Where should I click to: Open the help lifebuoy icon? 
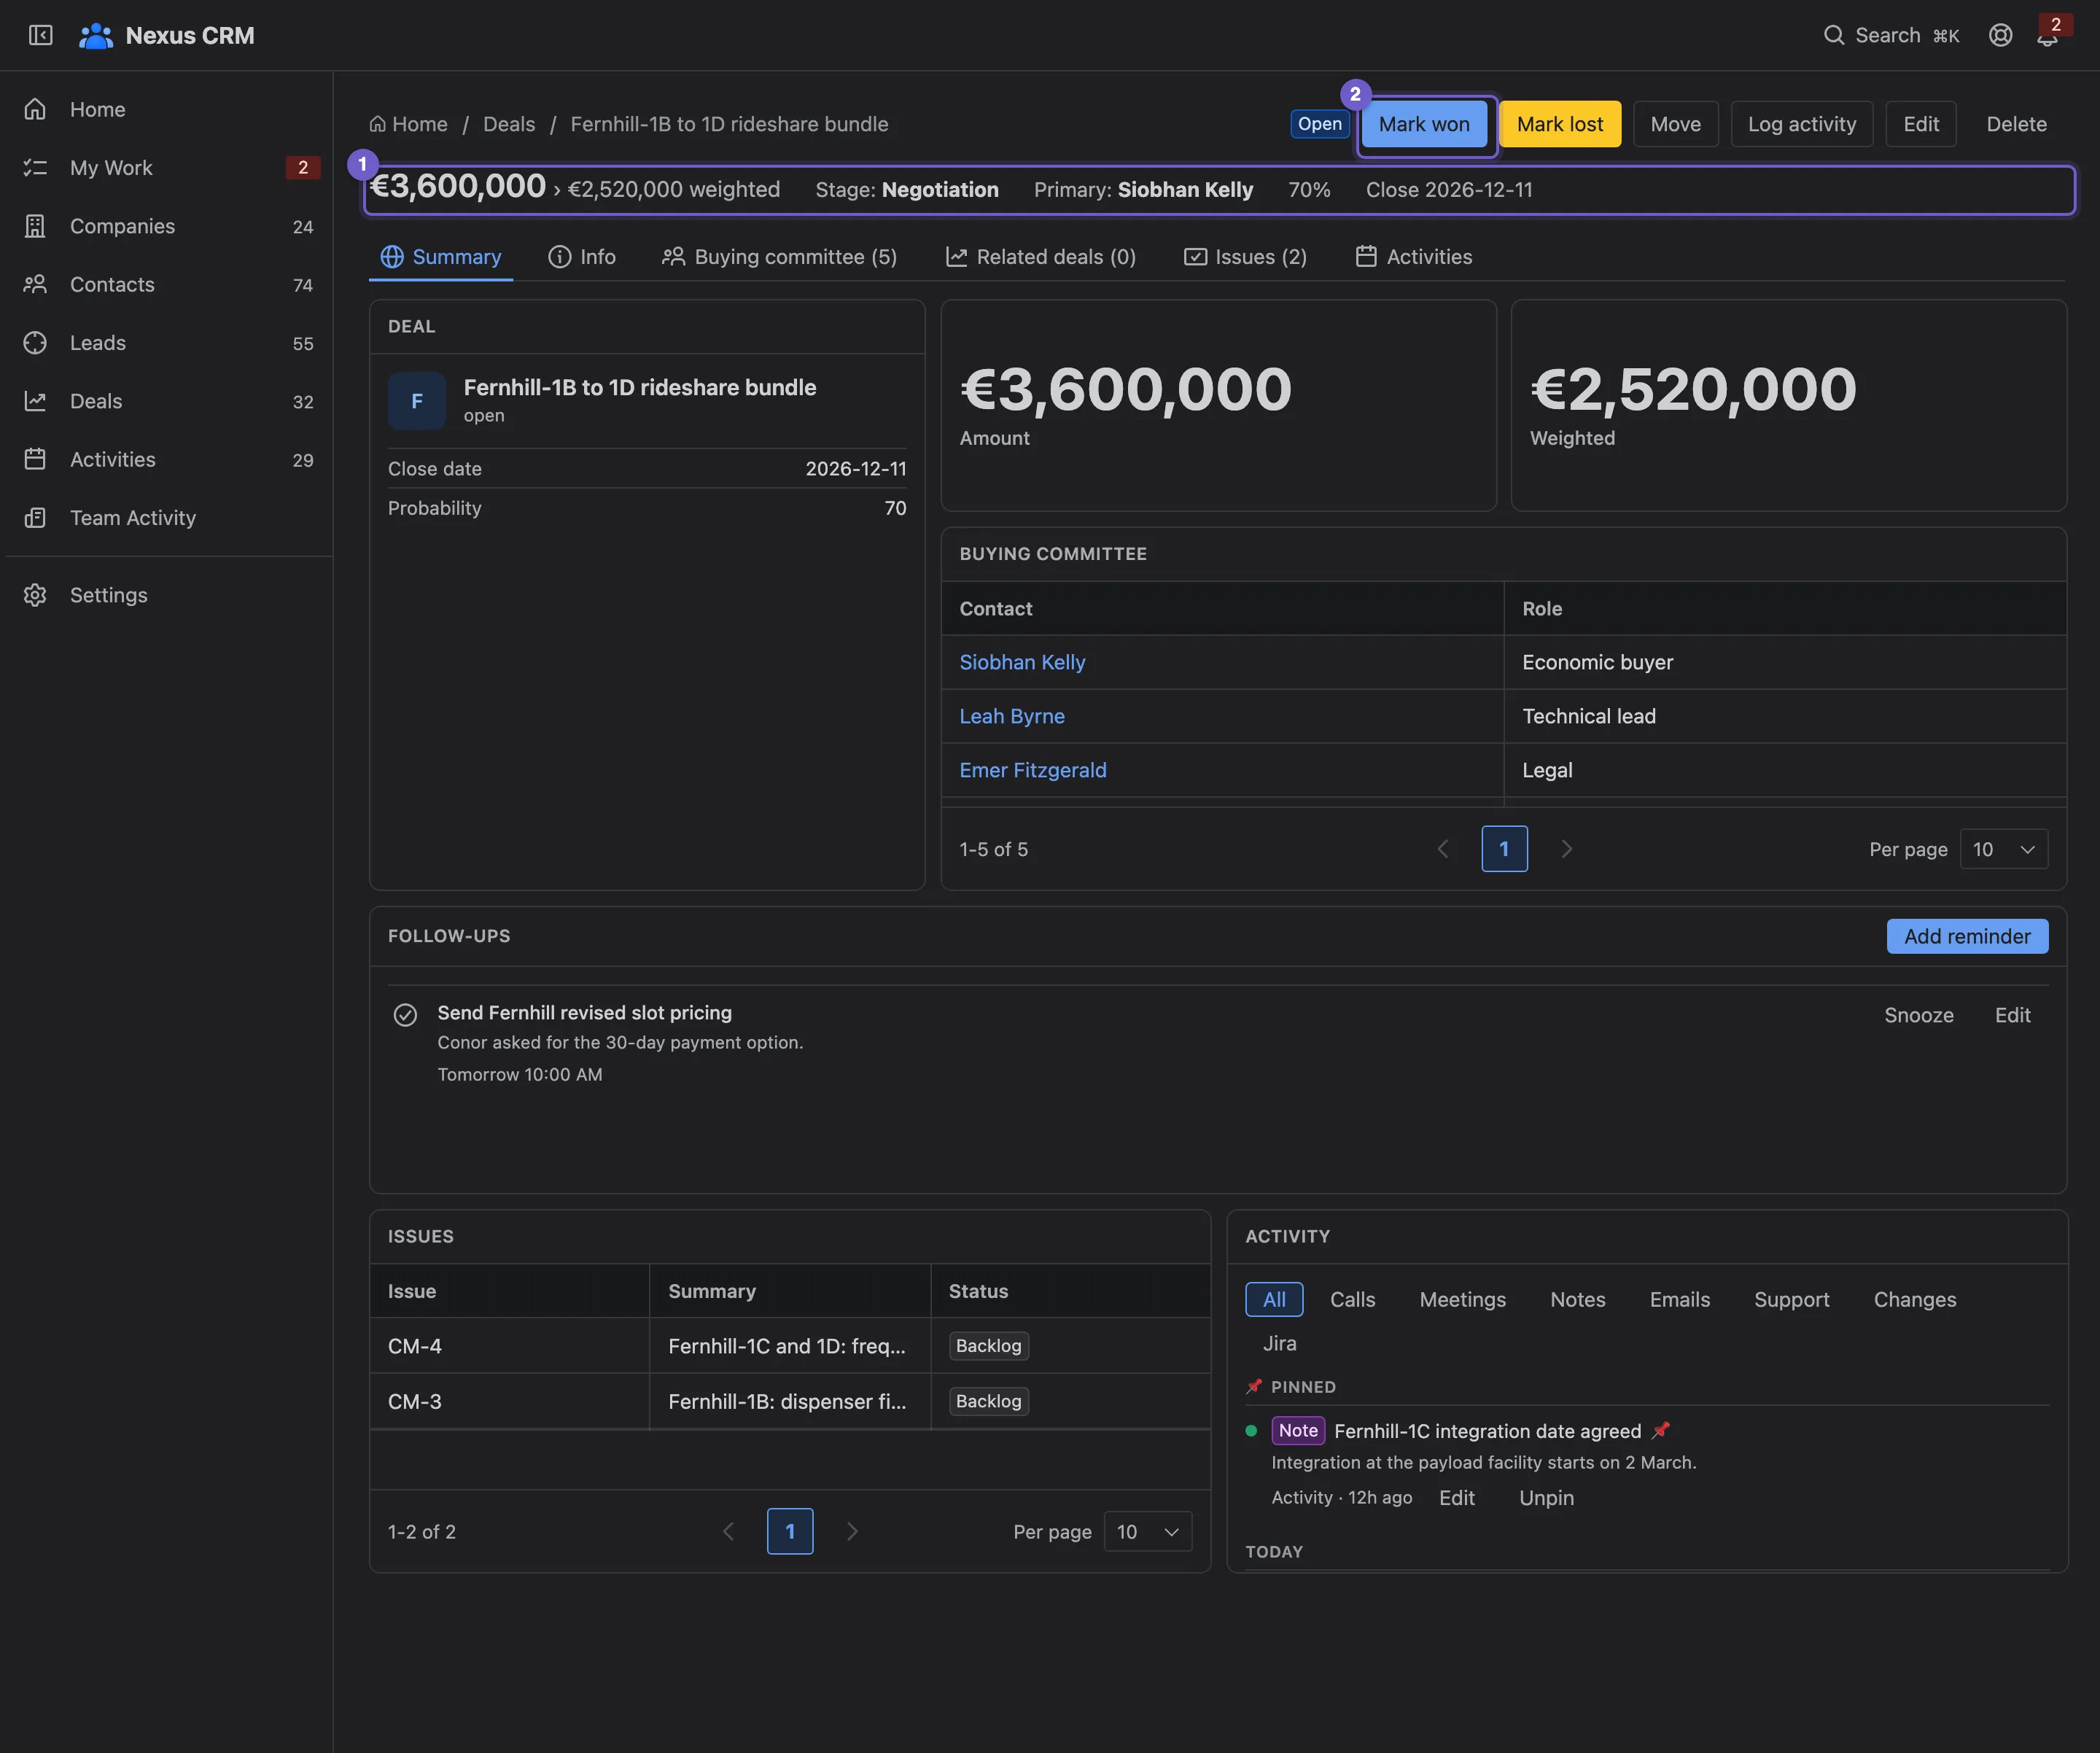click(x=2000, y=35)
